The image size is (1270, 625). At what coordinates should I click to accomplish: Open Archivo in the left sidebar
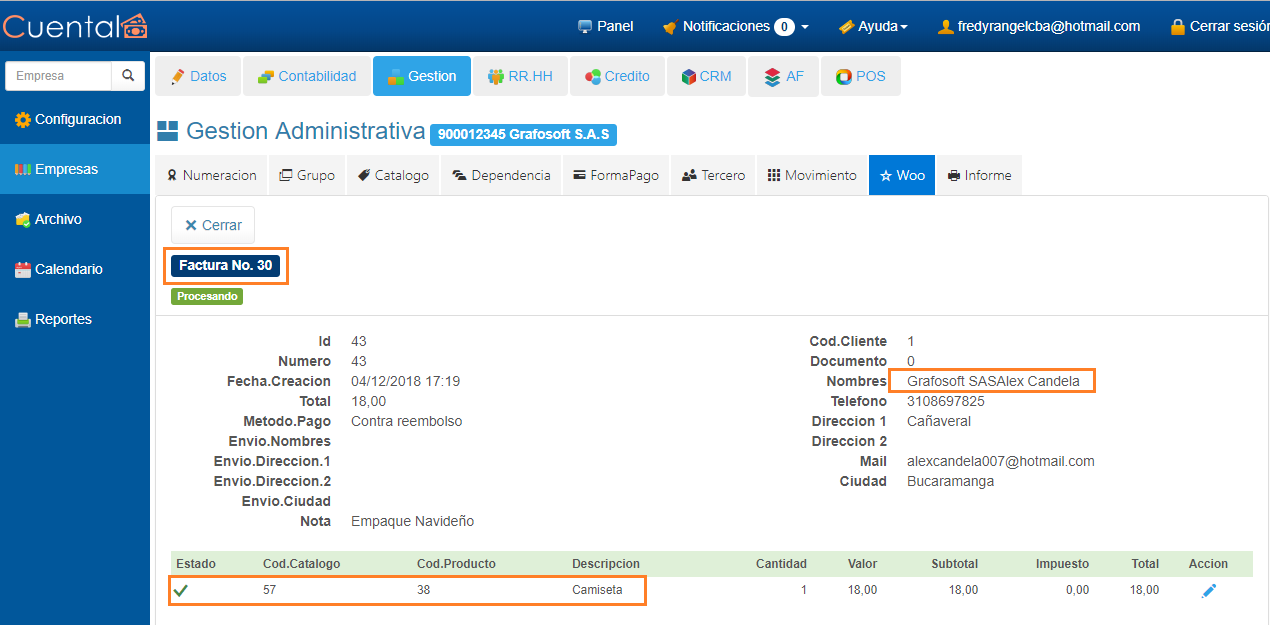pos(58,219)
